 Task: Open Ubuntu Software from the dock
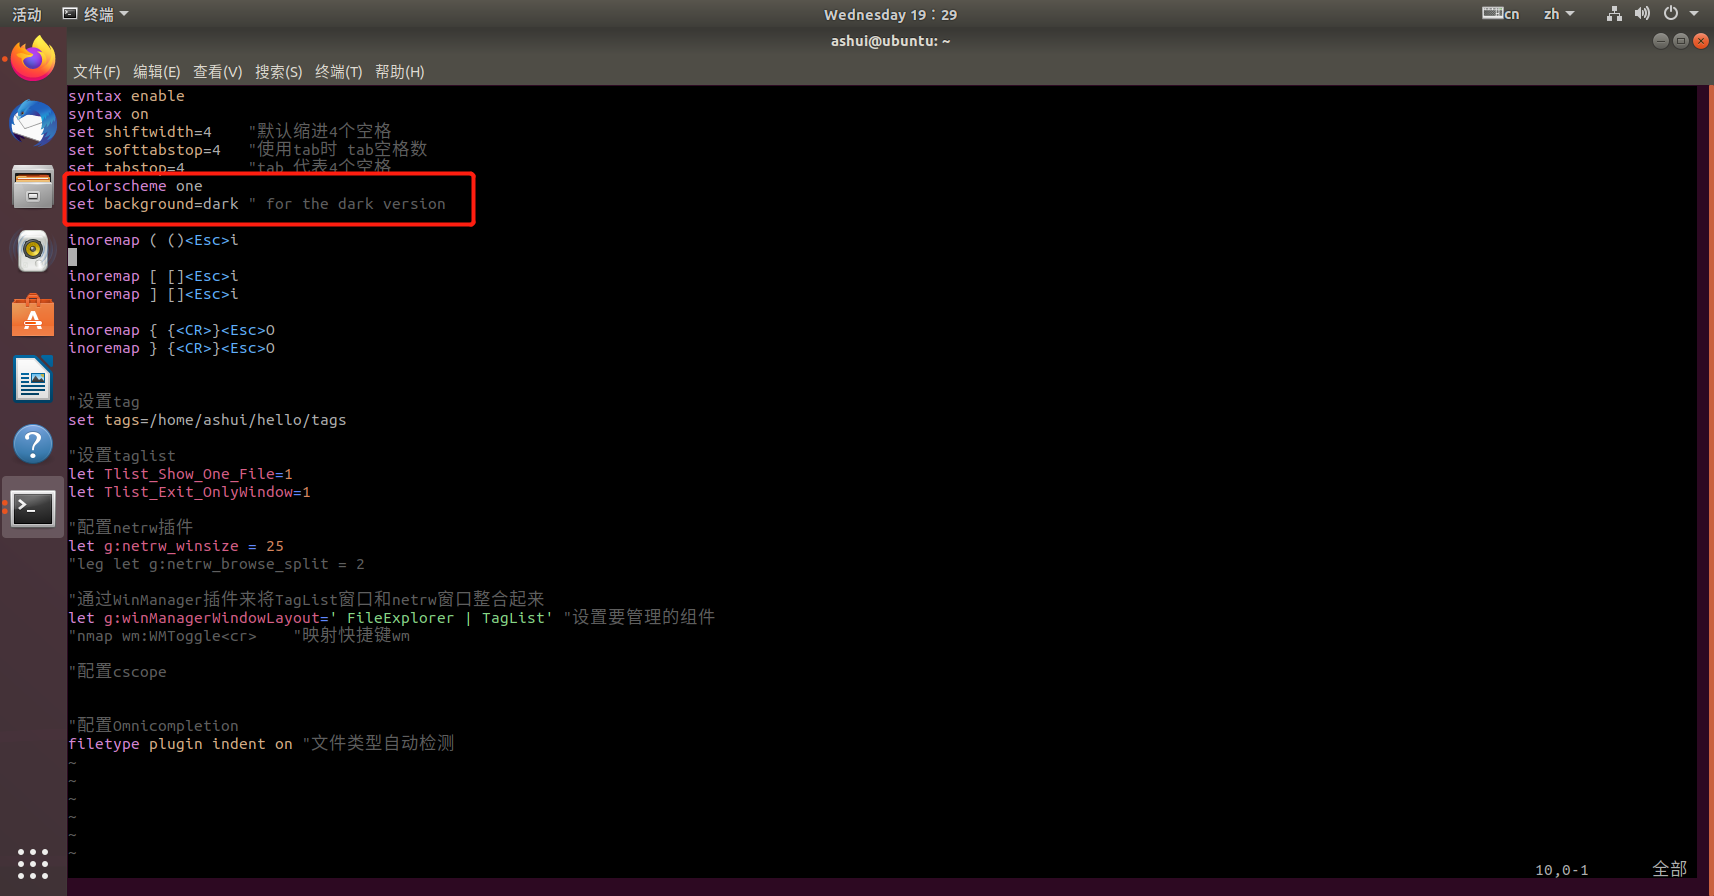(33, 315)
